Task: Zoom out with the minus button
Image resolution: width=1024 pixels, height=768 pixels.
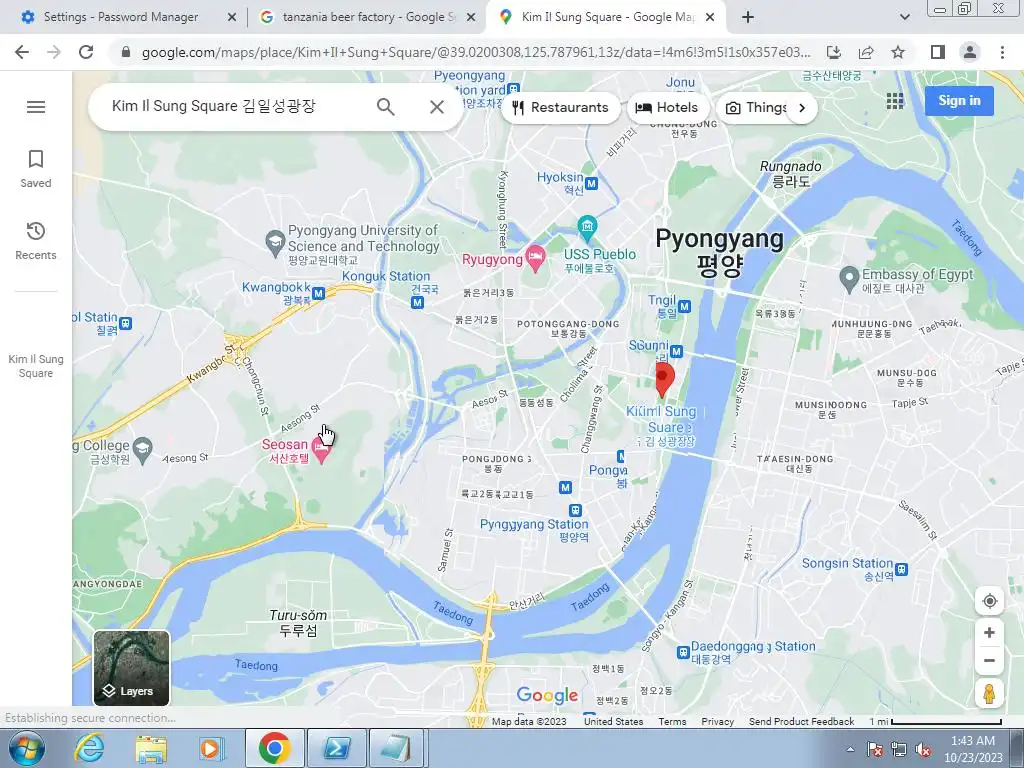Action: (989, 661)
